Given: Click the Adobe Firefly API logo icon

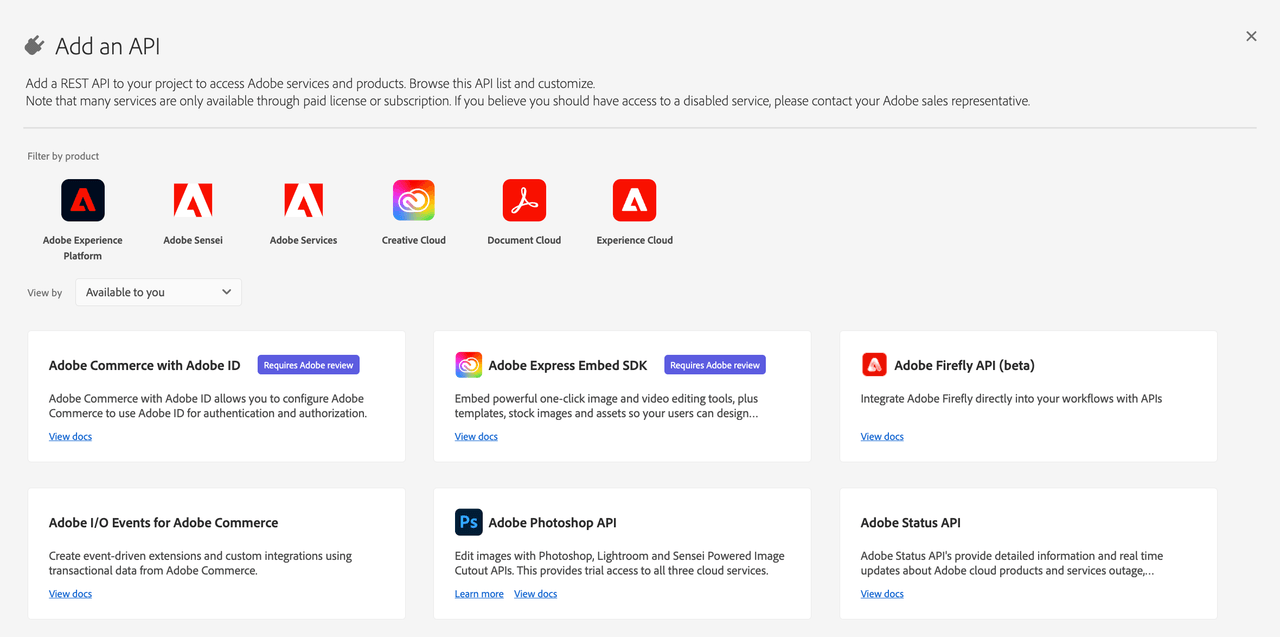Looking at the screenshot, I should click(874, 365).
